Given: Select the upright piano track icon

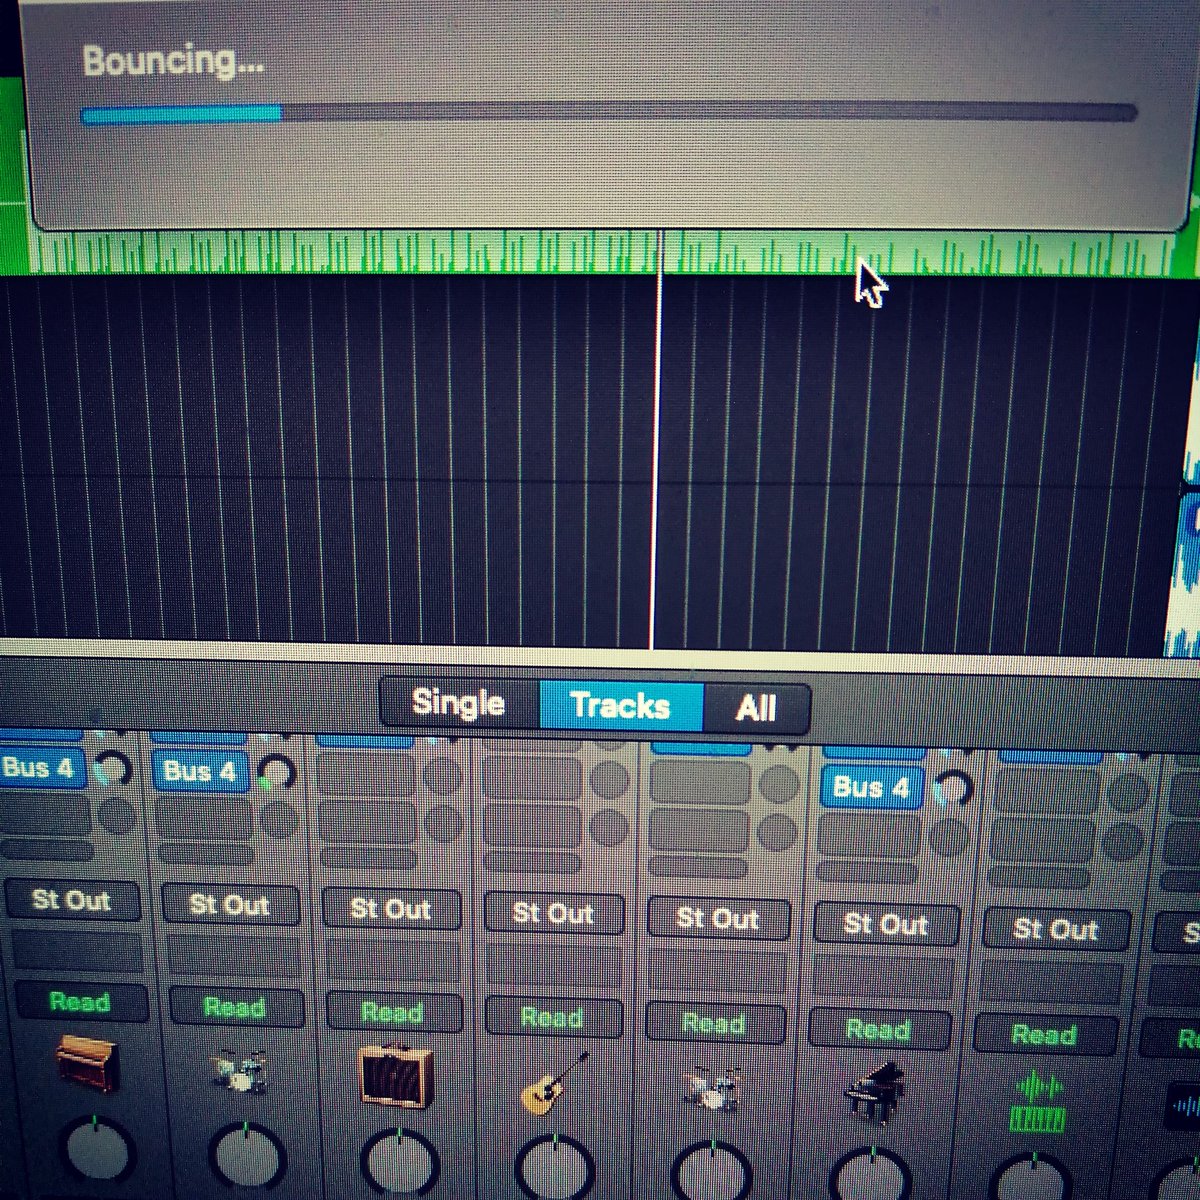Looking at the screenshot, I should 87,1062.
